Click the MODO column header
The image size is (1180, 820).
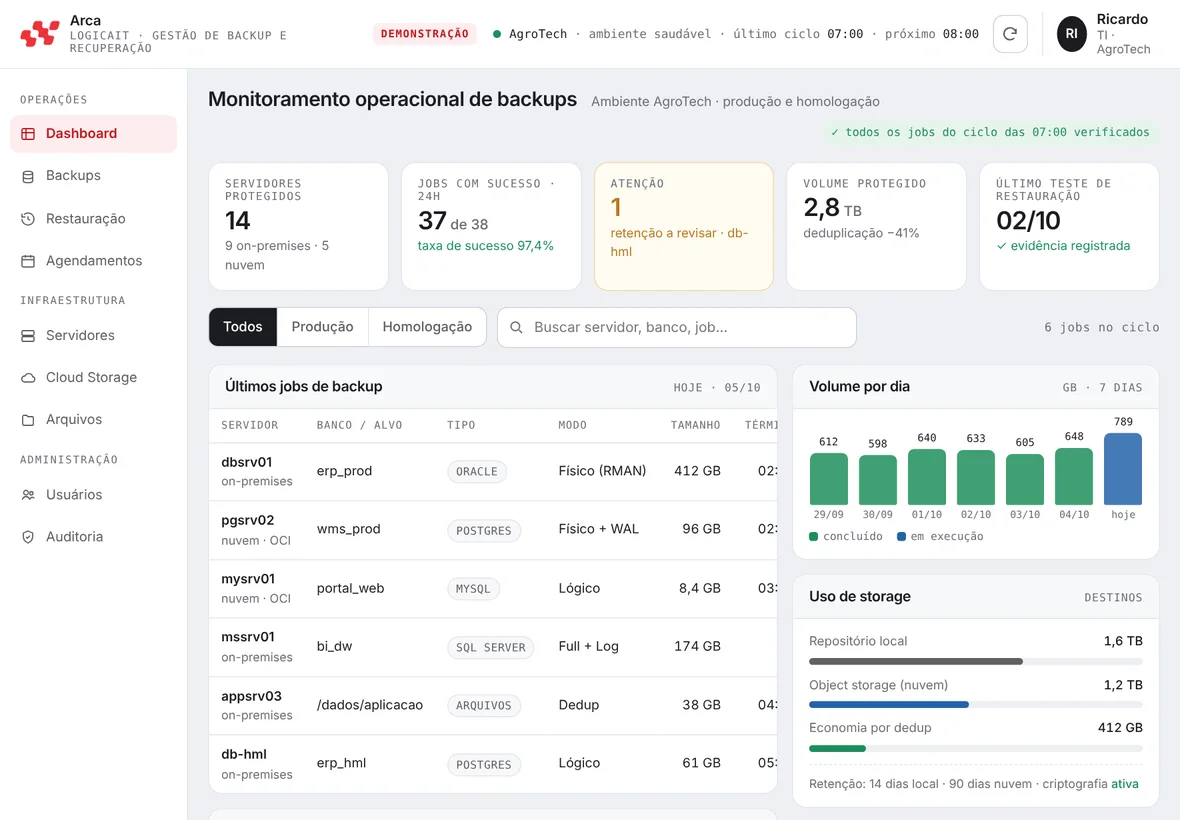573,425
